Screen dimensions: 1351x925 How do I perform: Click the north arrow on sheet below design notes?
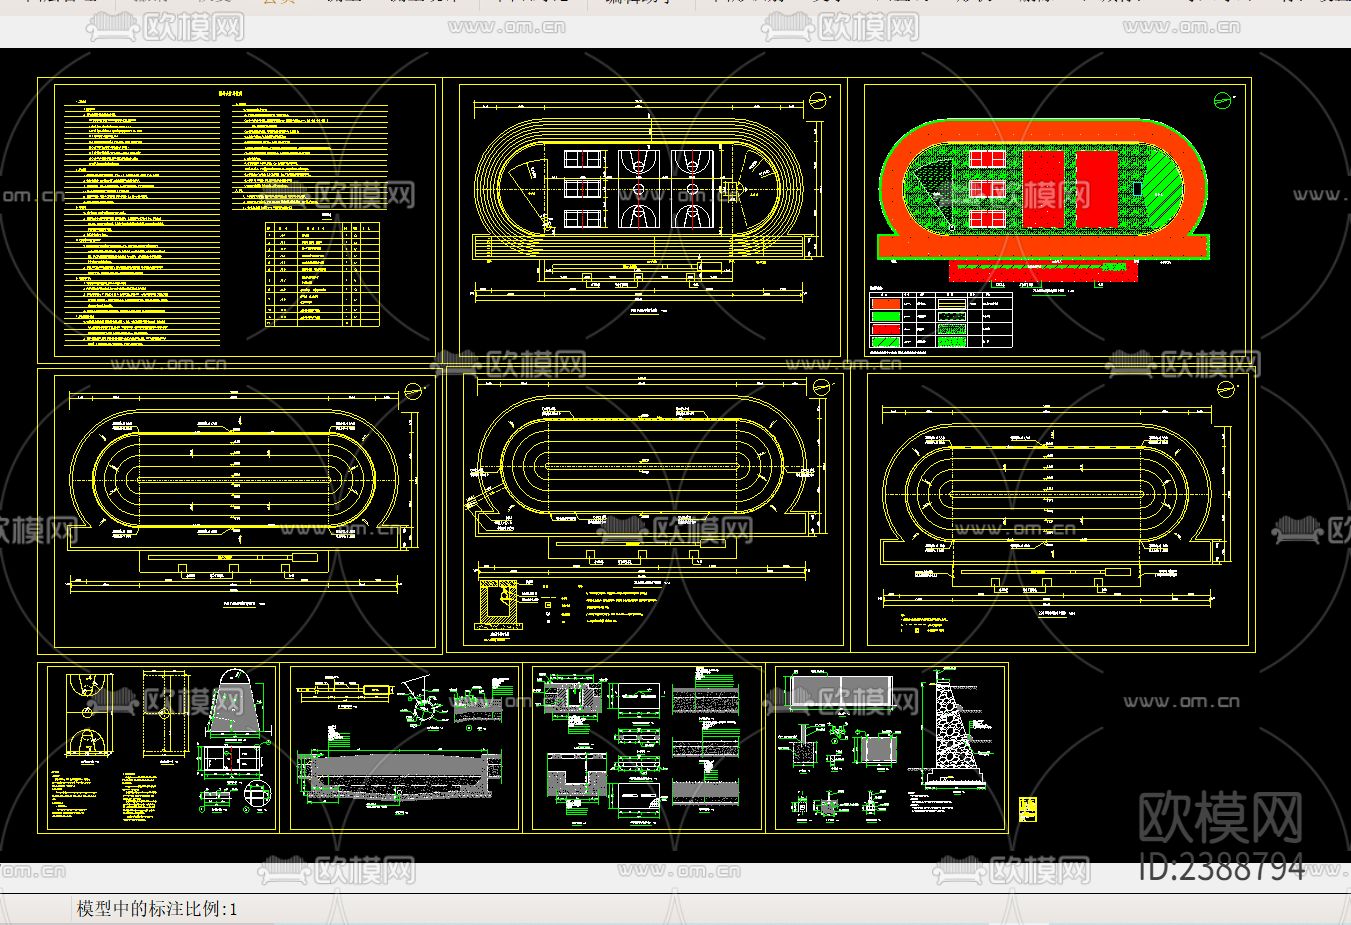click(413, 389)
